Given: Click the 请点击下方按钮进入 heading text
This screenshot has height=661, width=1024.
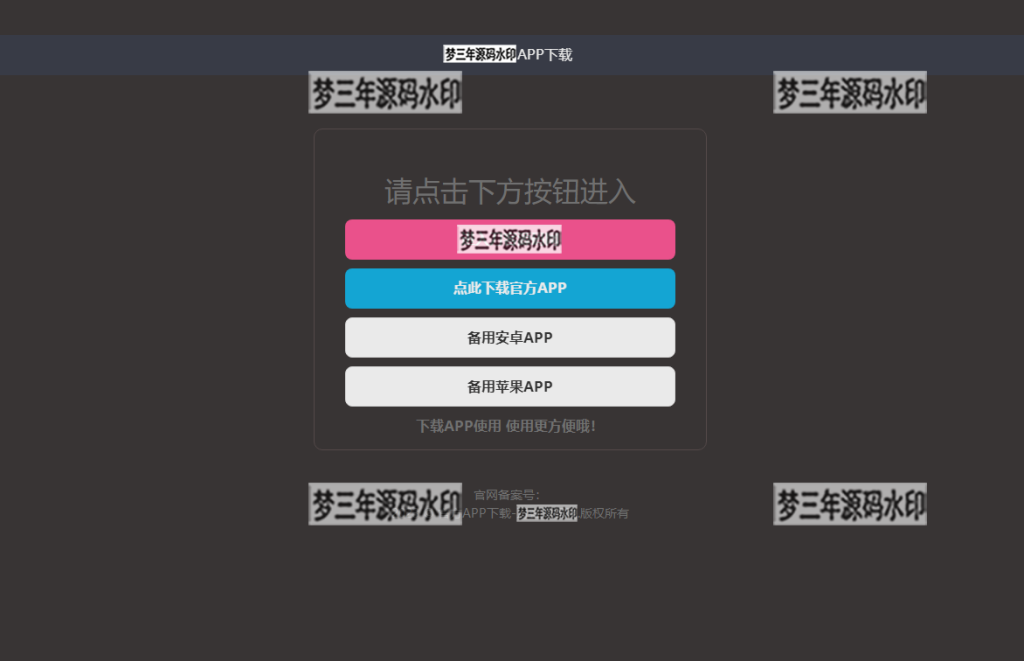Looking at the screenshot, I should [x=510, y=192].
